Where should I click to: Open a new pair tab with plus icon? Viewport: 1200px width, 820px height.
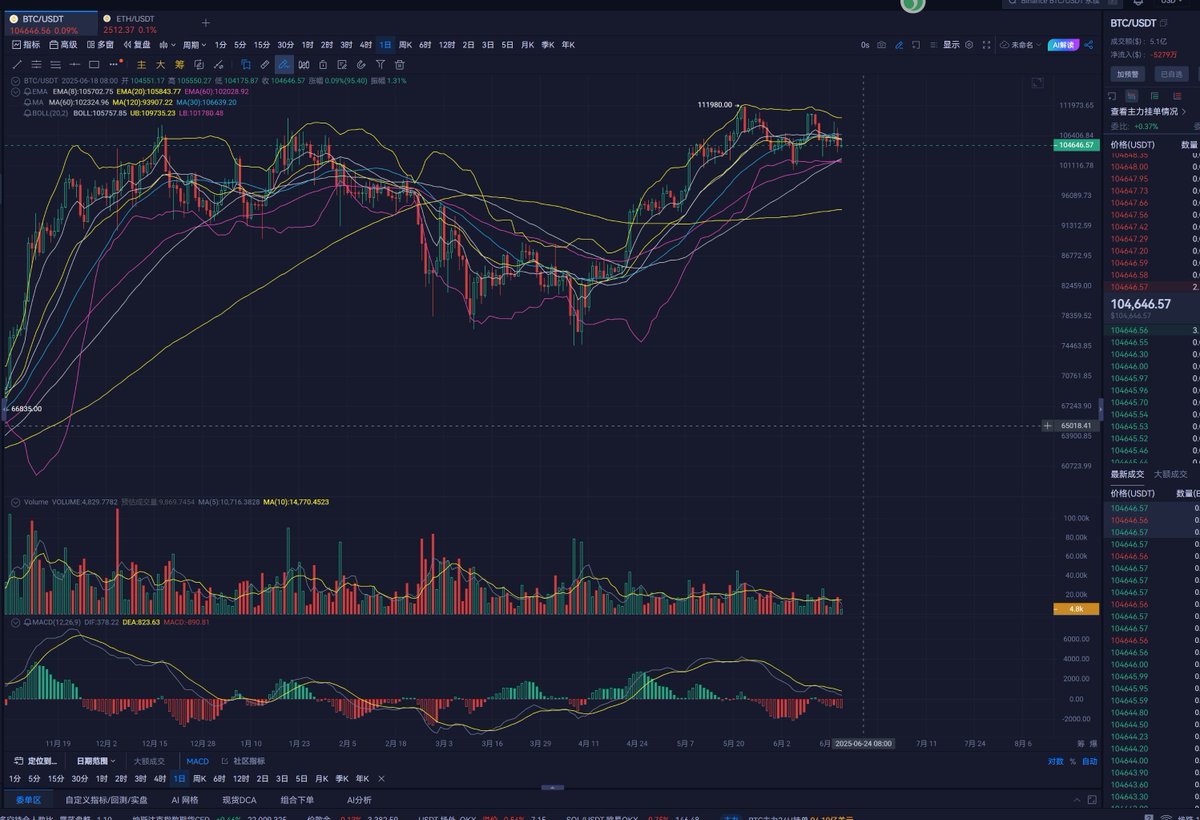tap(205, 22)
